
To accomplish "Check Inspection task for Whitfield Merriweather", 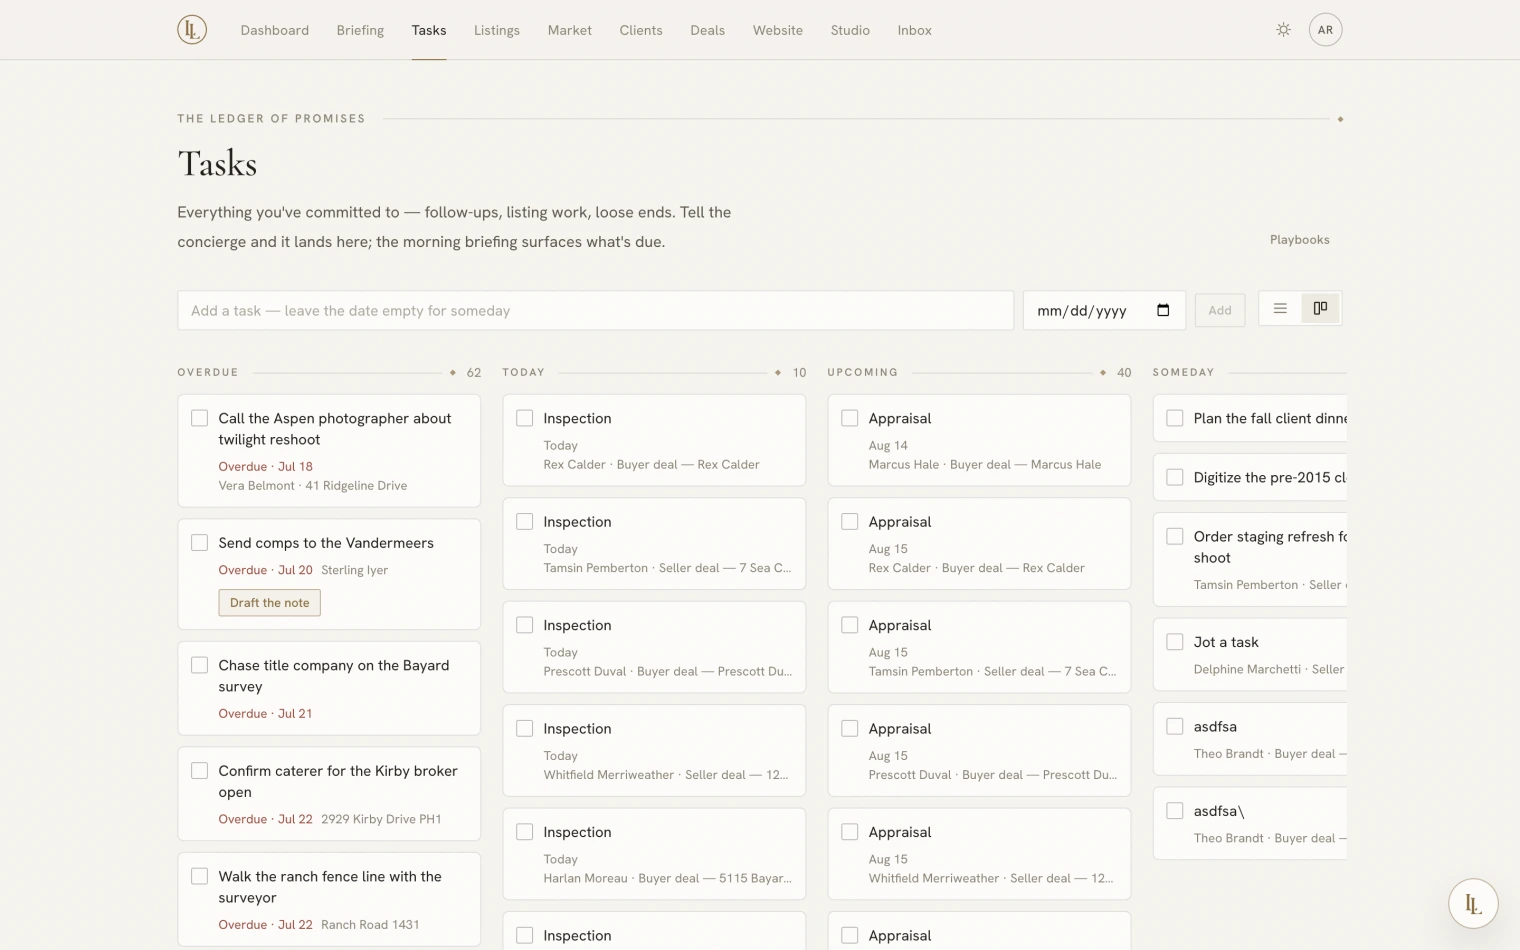I will [524, 728].
